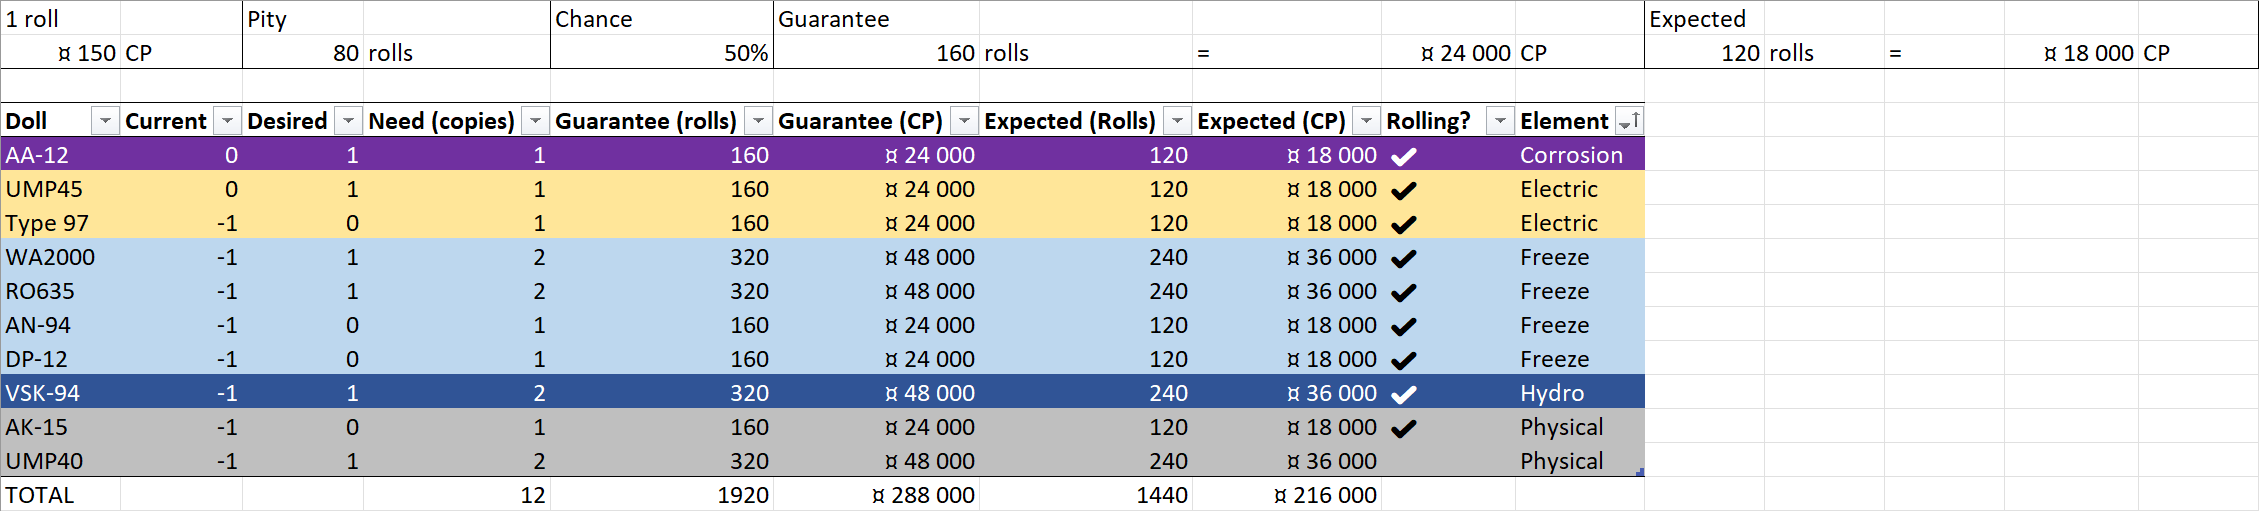The height and width of the screenshot is (511, 2259).
Task: Select the Electric element cell for UMP45
Action: click(x=1580, y=189)
